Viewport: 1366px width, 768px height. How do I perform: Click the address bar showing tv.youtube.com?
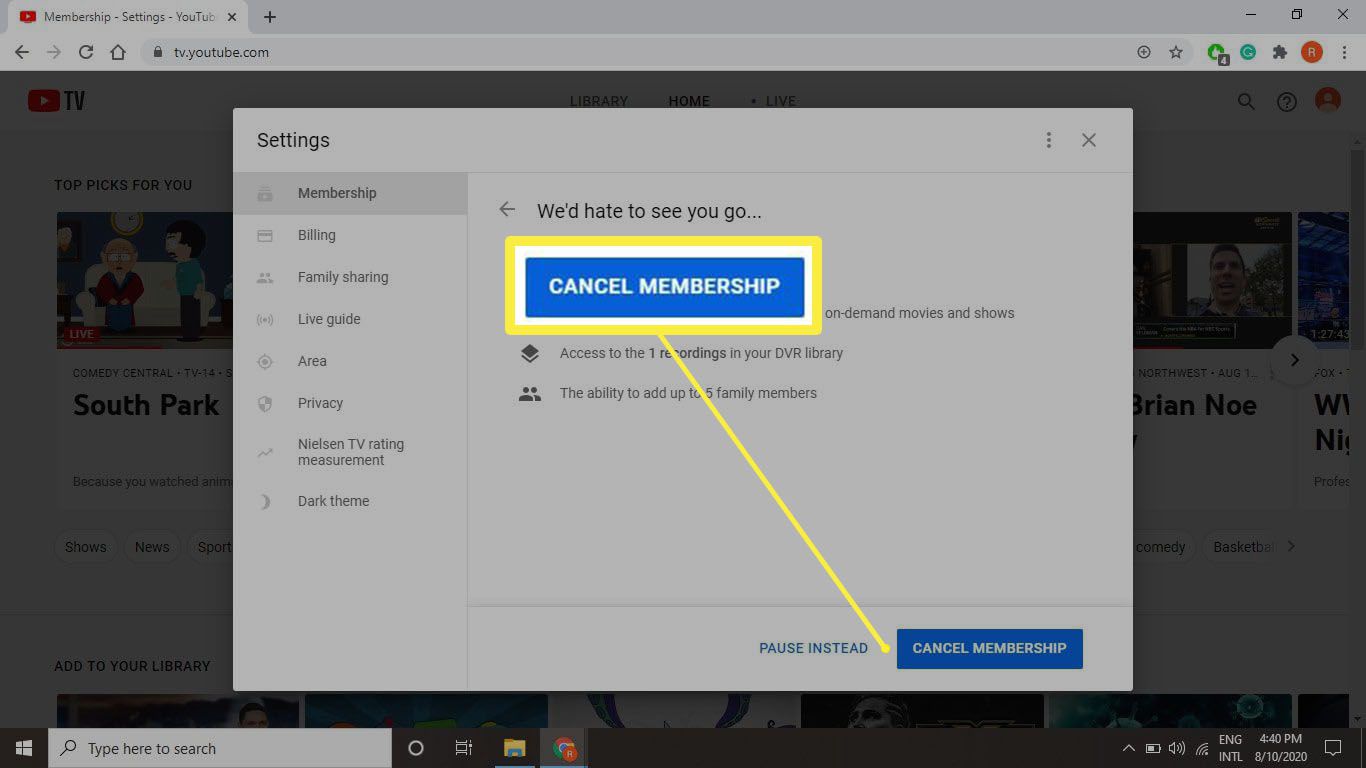[640, 52]
